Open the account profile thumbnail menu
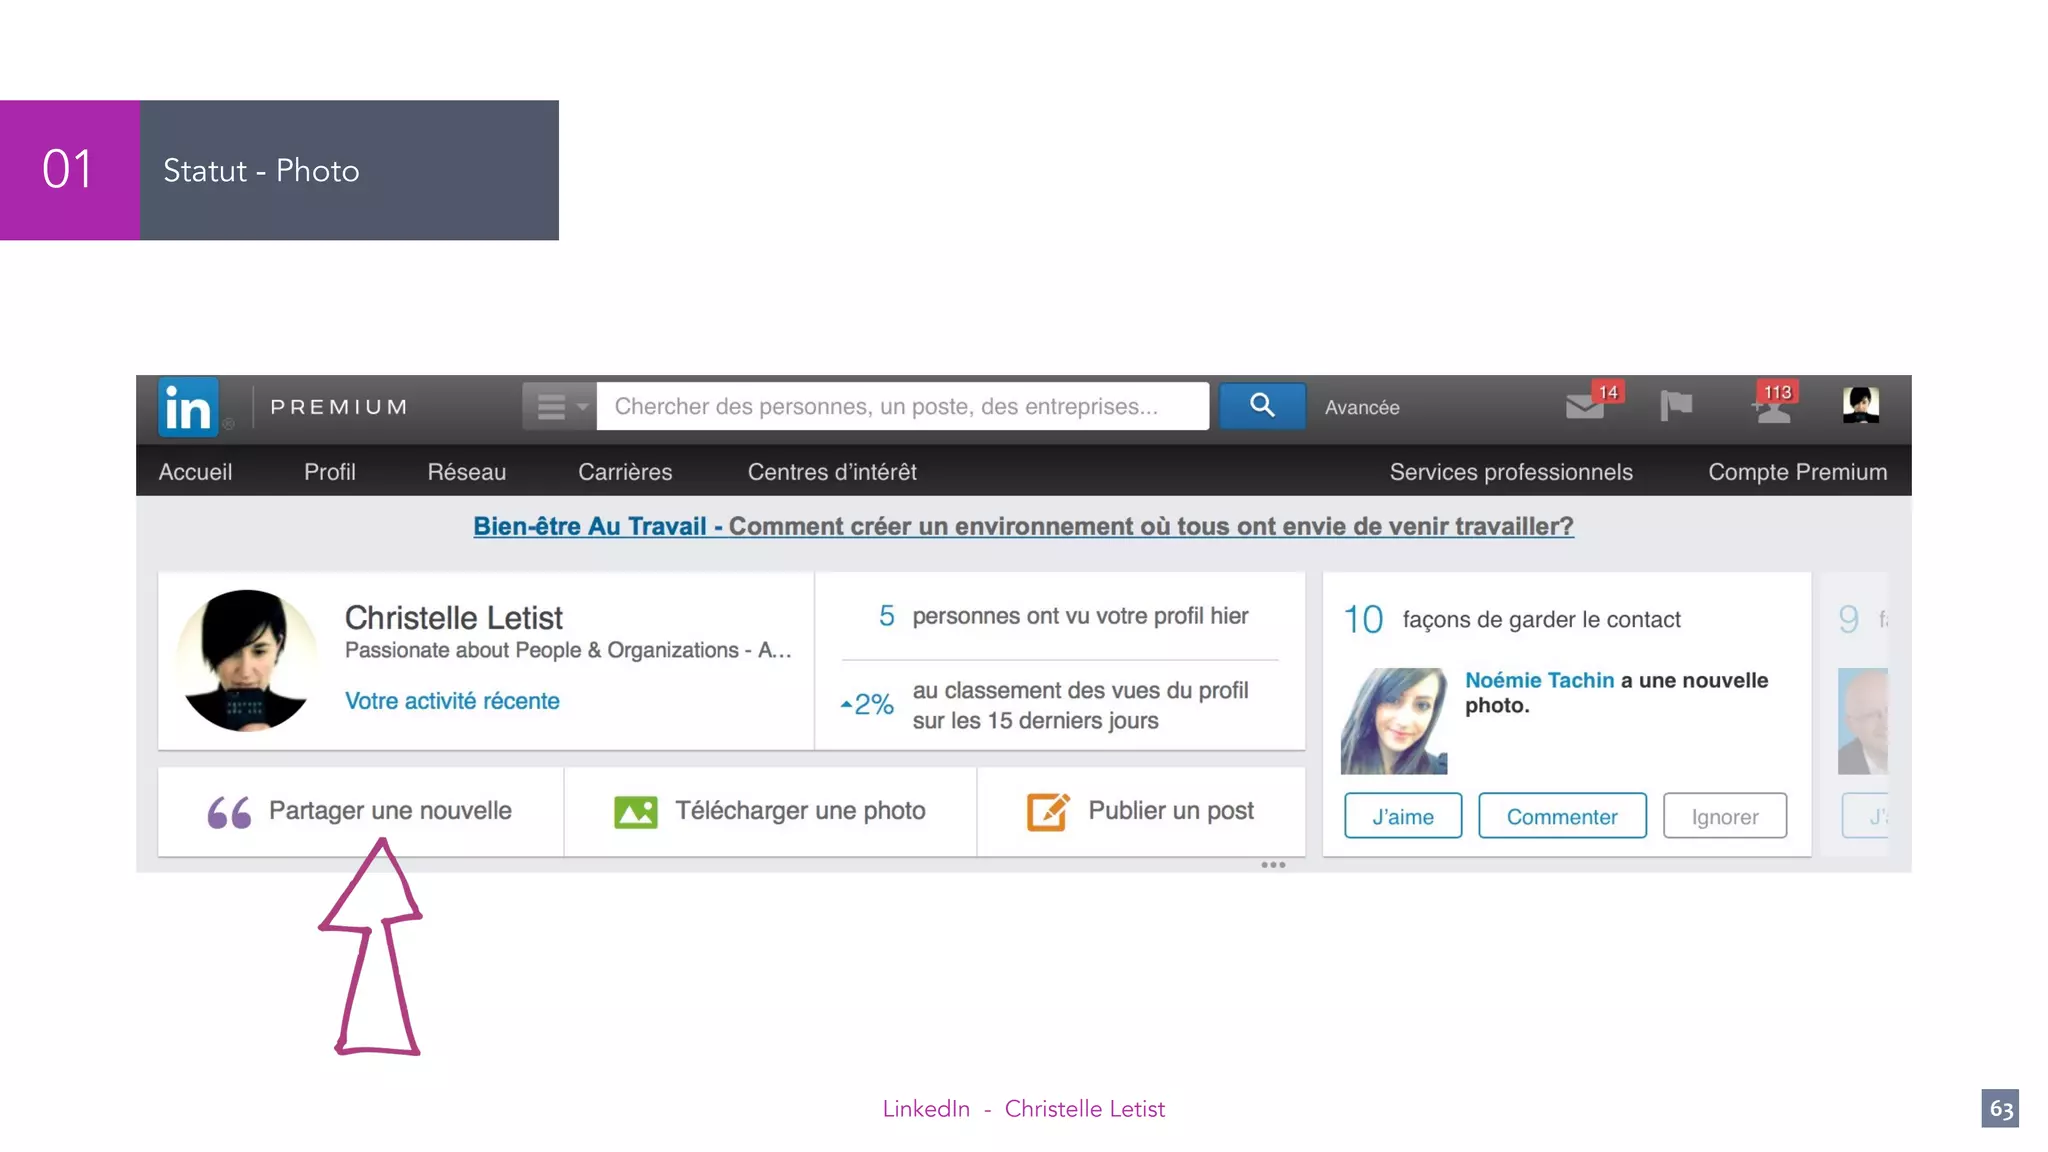The width and height of the screenshot is (2048, 1152). pos(1861,406)
